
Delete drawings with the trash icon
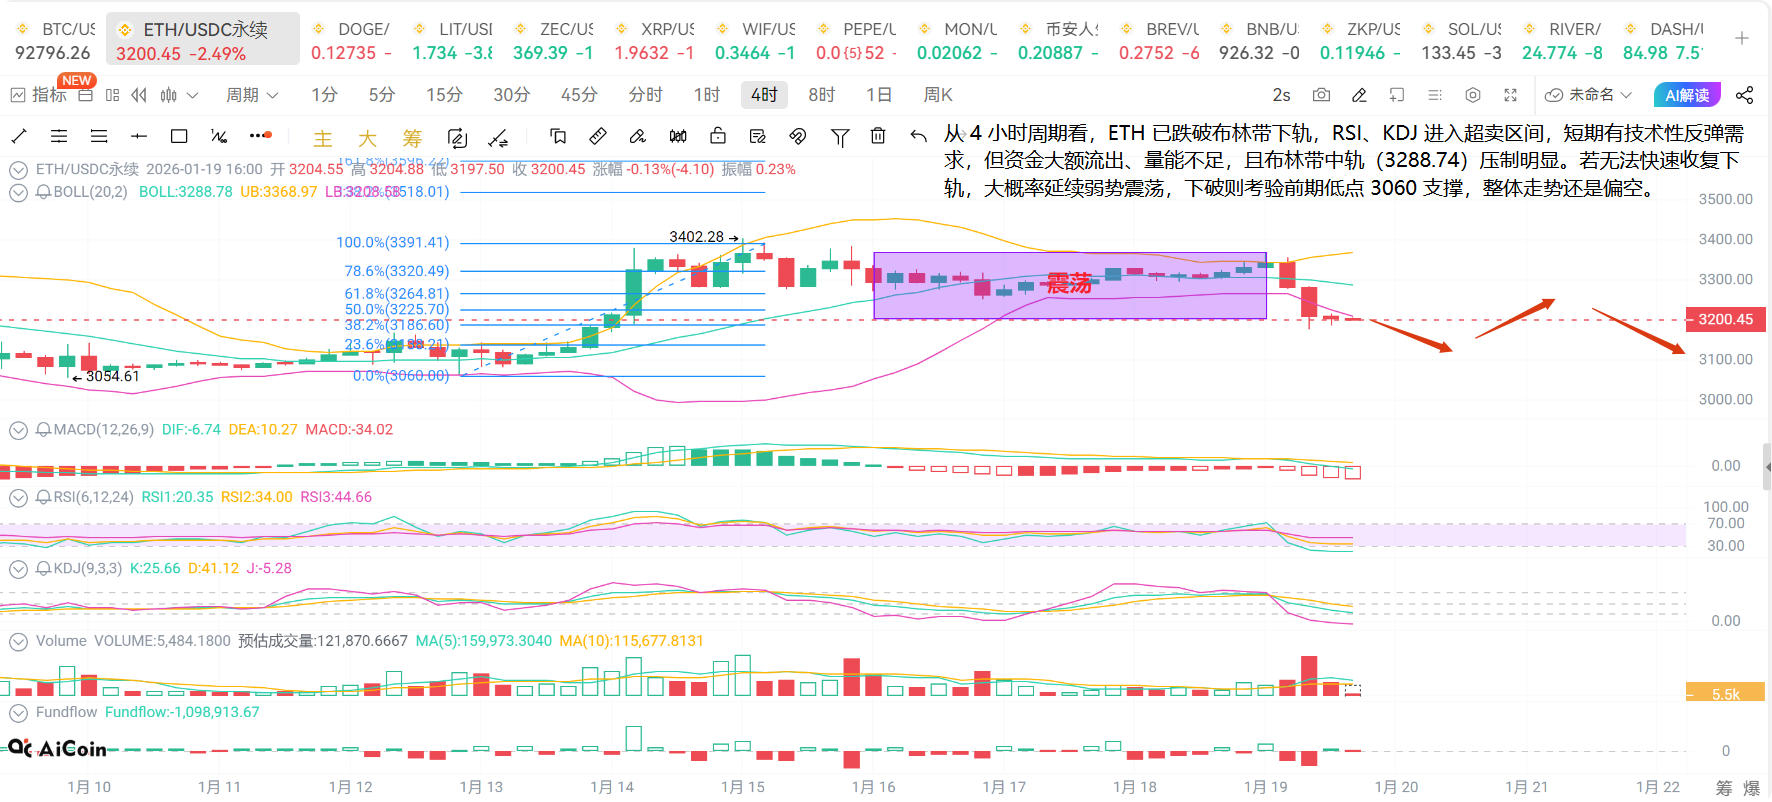pos(878,136)
